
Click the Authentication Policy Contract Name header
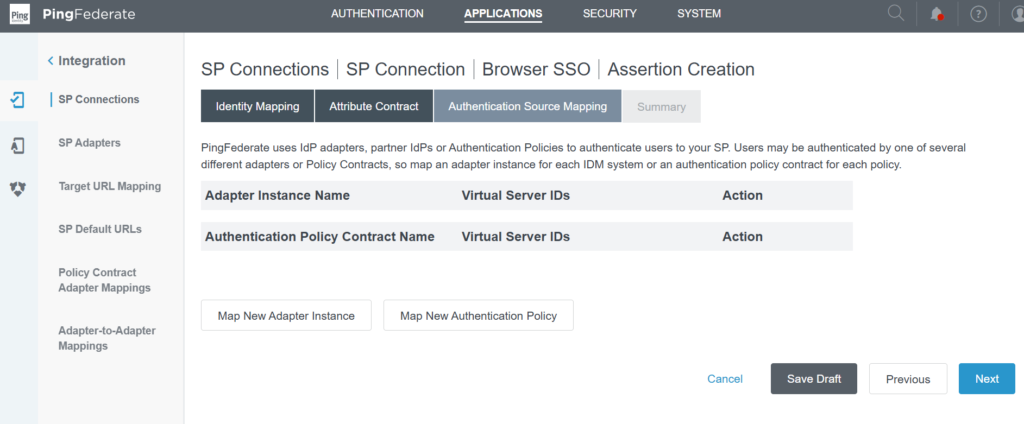(320, 236)
